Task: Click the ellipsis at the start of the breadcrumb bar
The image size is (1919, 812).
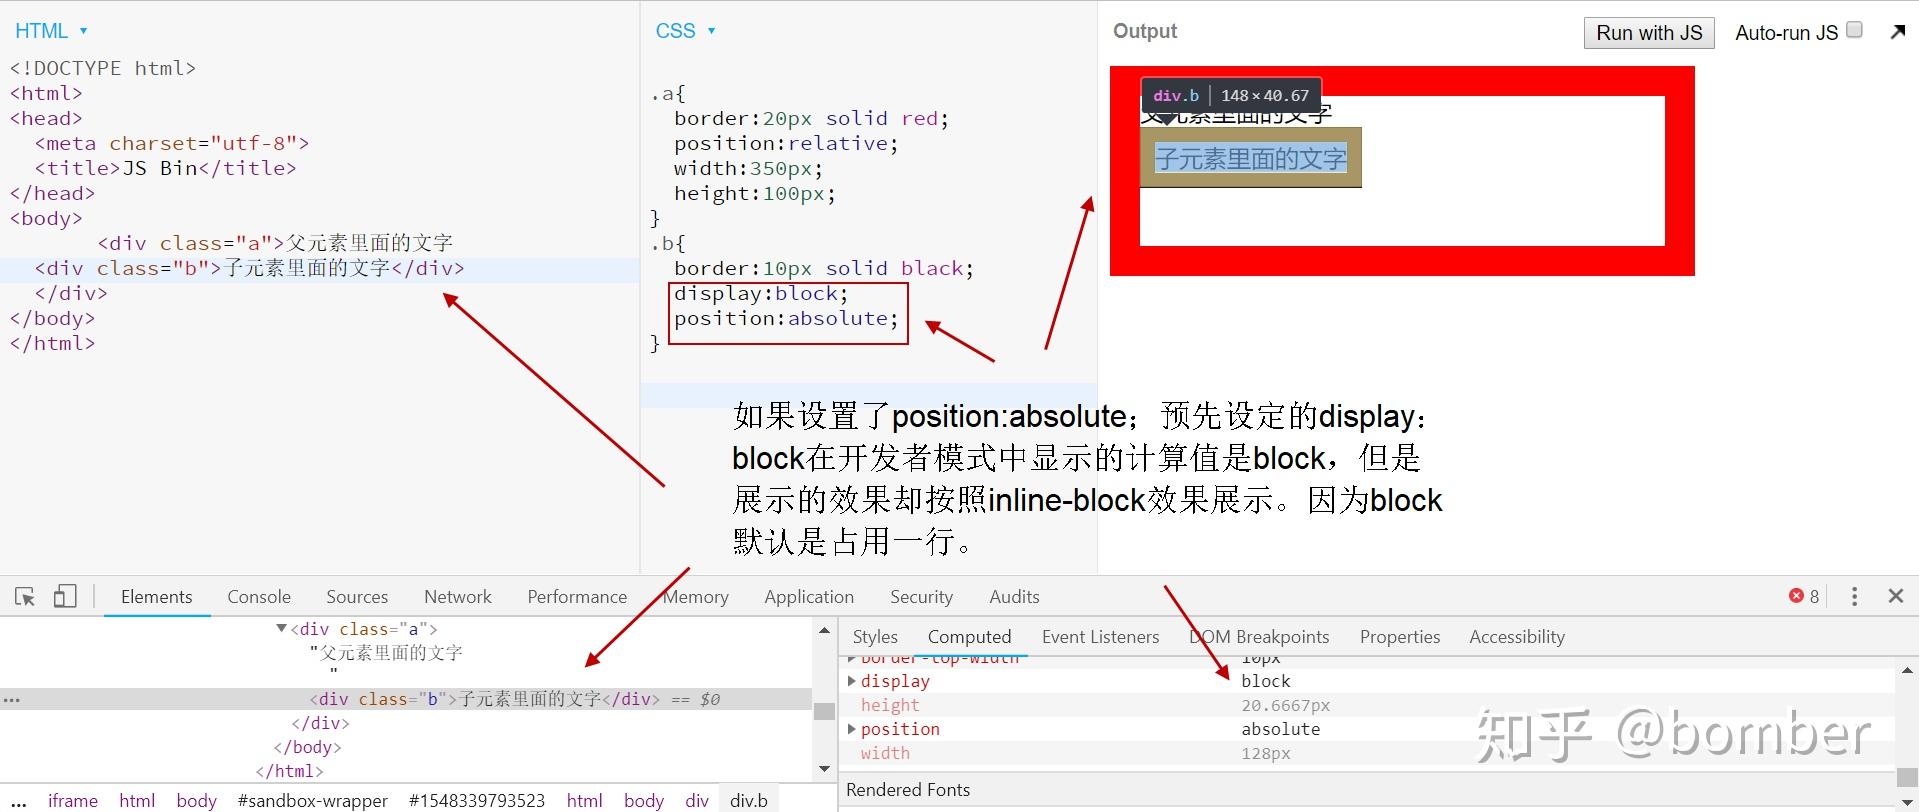Action: pos(17,801)
